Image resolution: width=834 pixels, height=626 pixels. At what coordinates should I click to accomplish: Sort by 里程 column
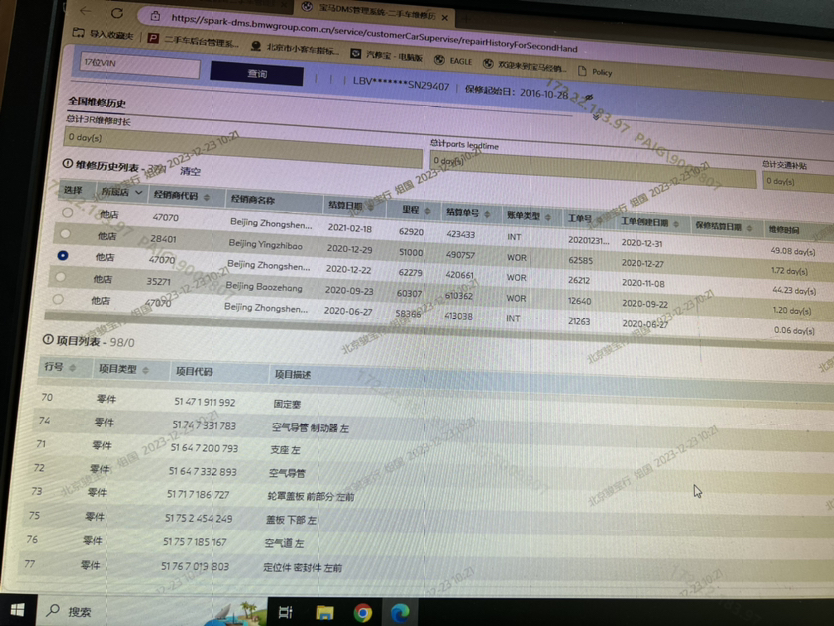pyautogui.click(x=427, y=211)
